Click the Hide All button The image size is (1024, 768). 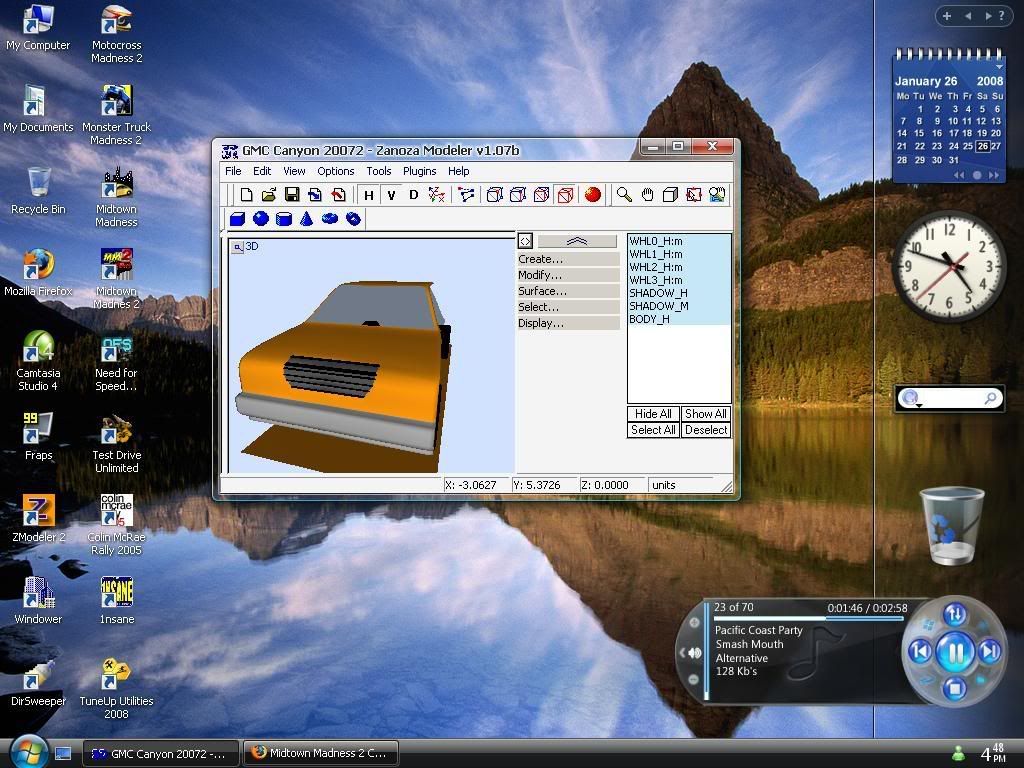click(653, 414)
